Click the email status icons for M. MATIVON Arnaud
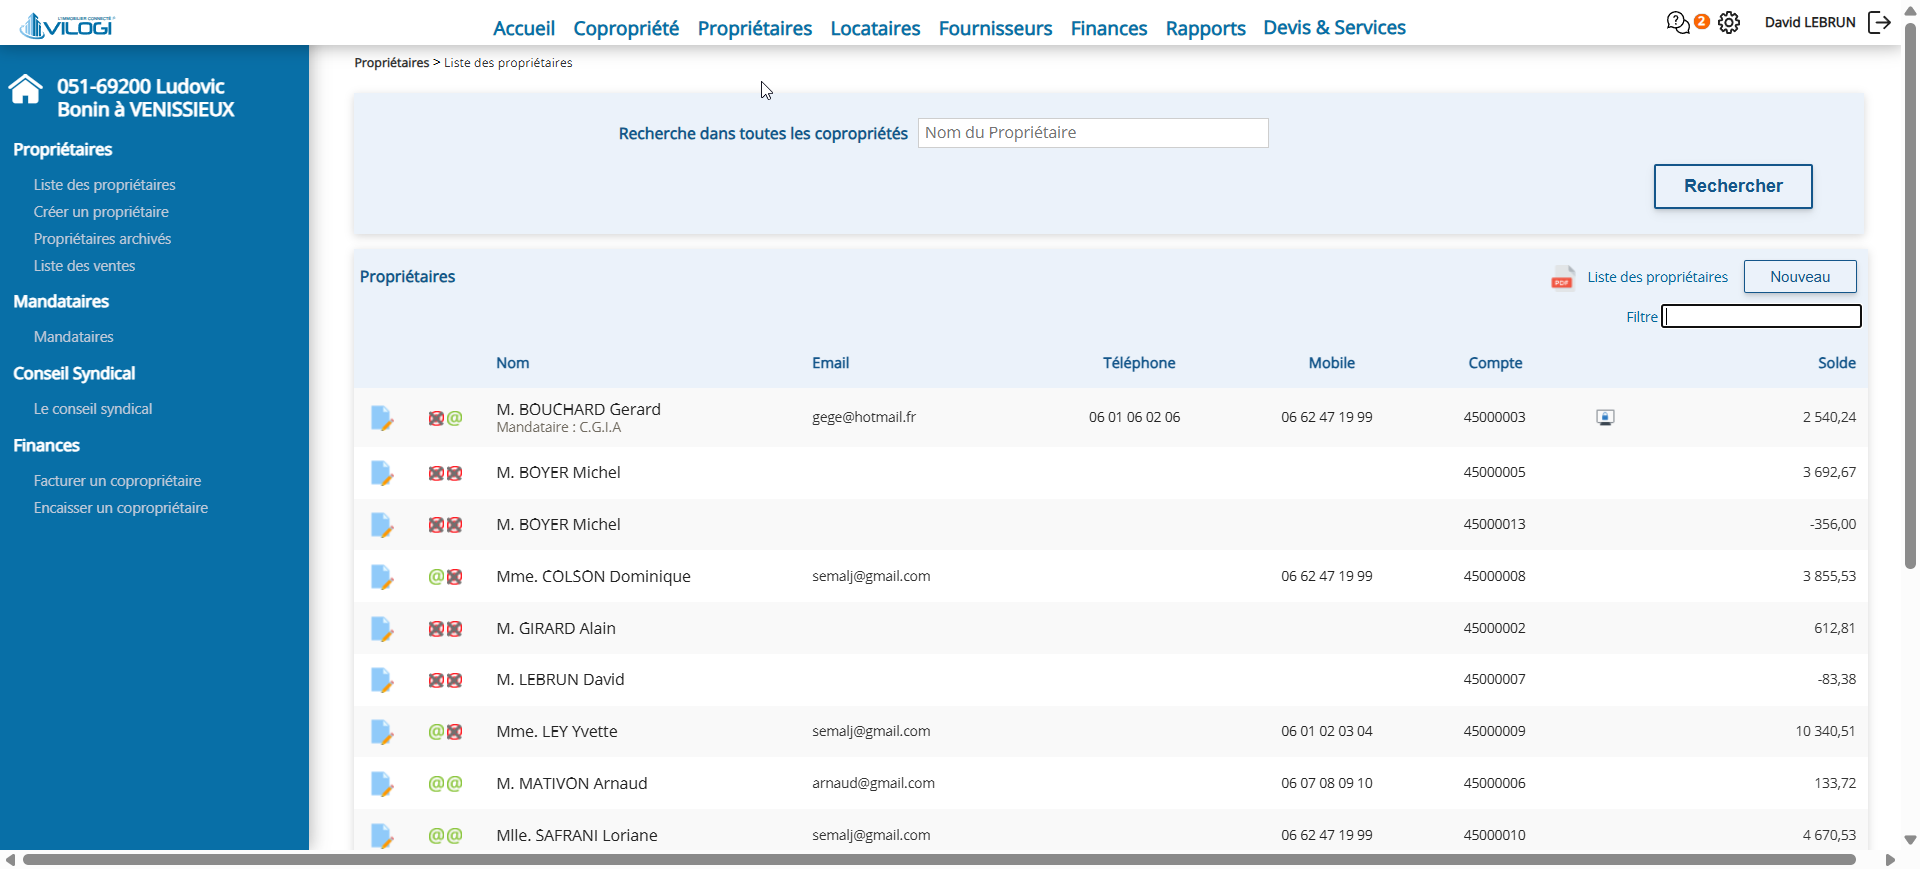 pyautogui.click(x=445, y=784)
